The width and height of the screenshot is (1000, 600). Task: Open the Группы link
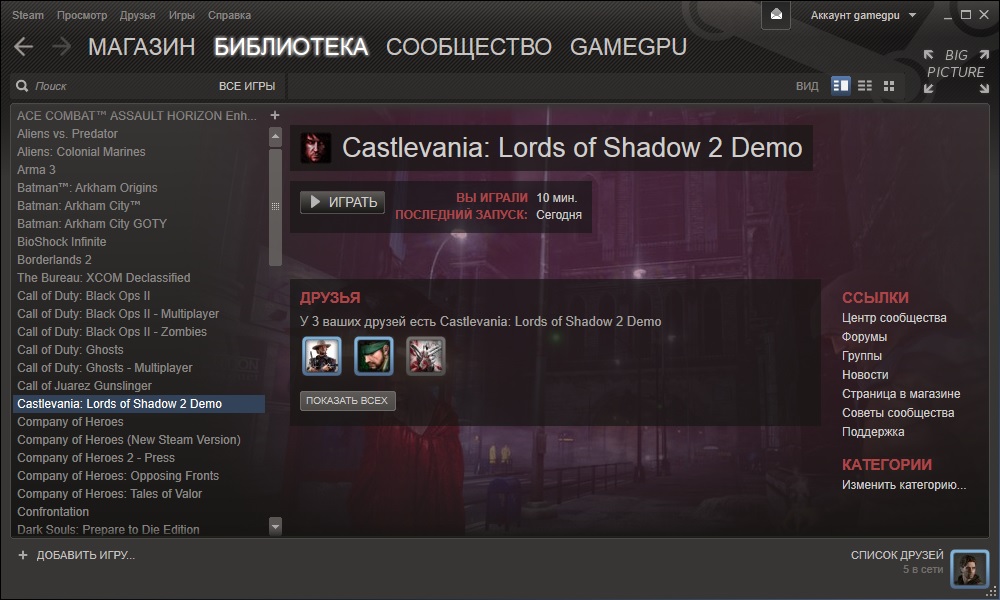pos(862,356)
